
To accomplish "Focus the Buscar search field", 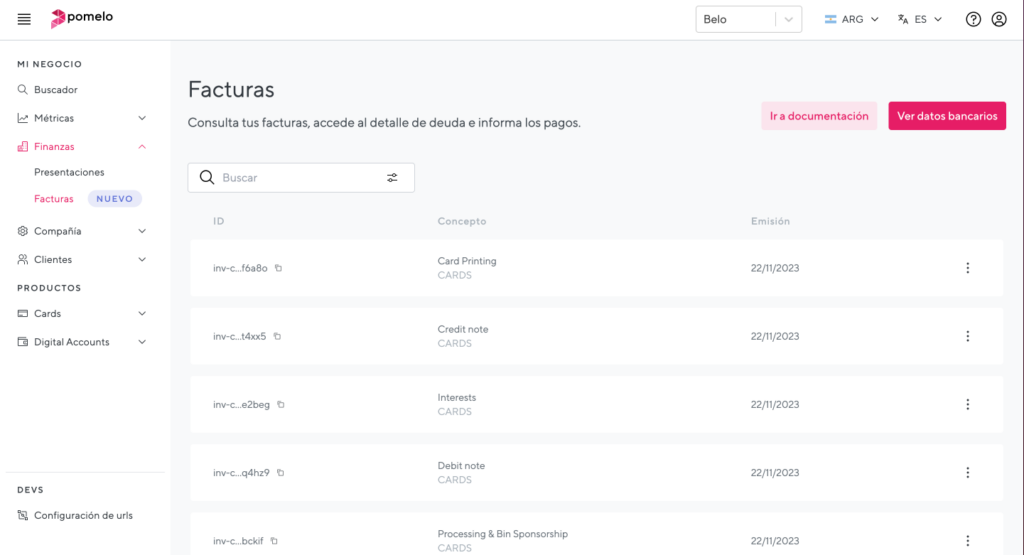I will coord(295,178).
